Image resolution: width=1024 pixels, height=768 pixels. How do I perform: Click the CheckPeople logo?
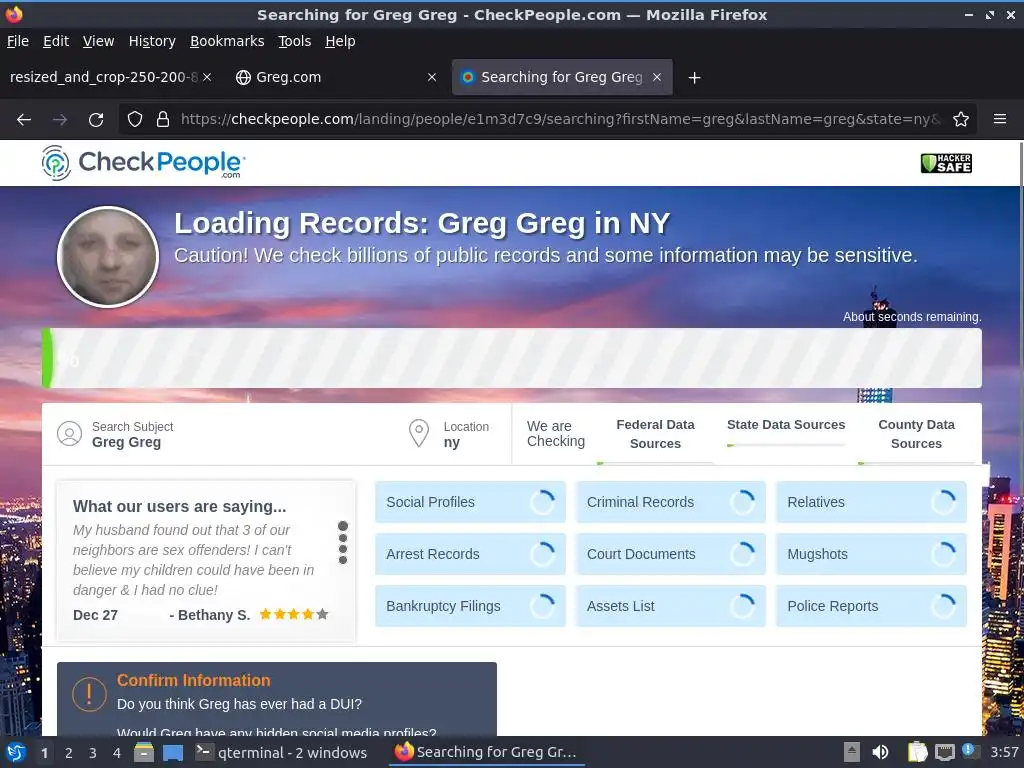[144, 163]
